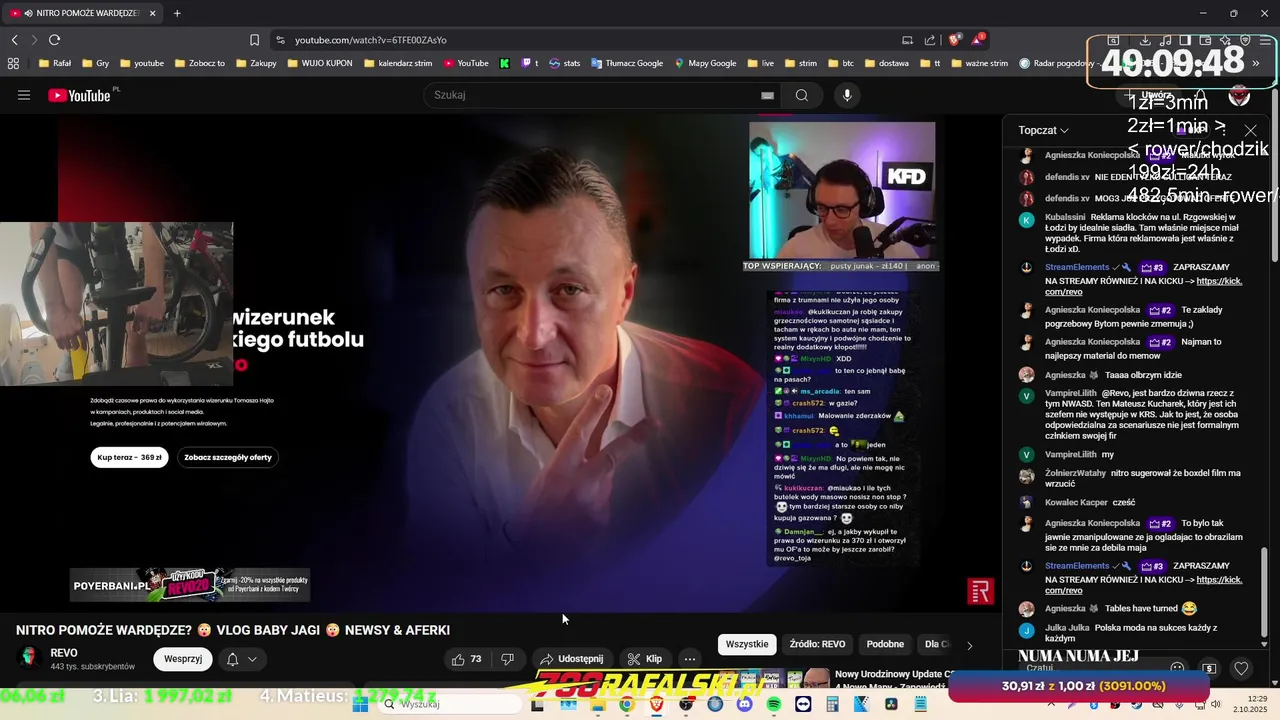Open the browser apps grid icon
The width and height of the screenshot is (1280, 720).
tap(13, 63)
